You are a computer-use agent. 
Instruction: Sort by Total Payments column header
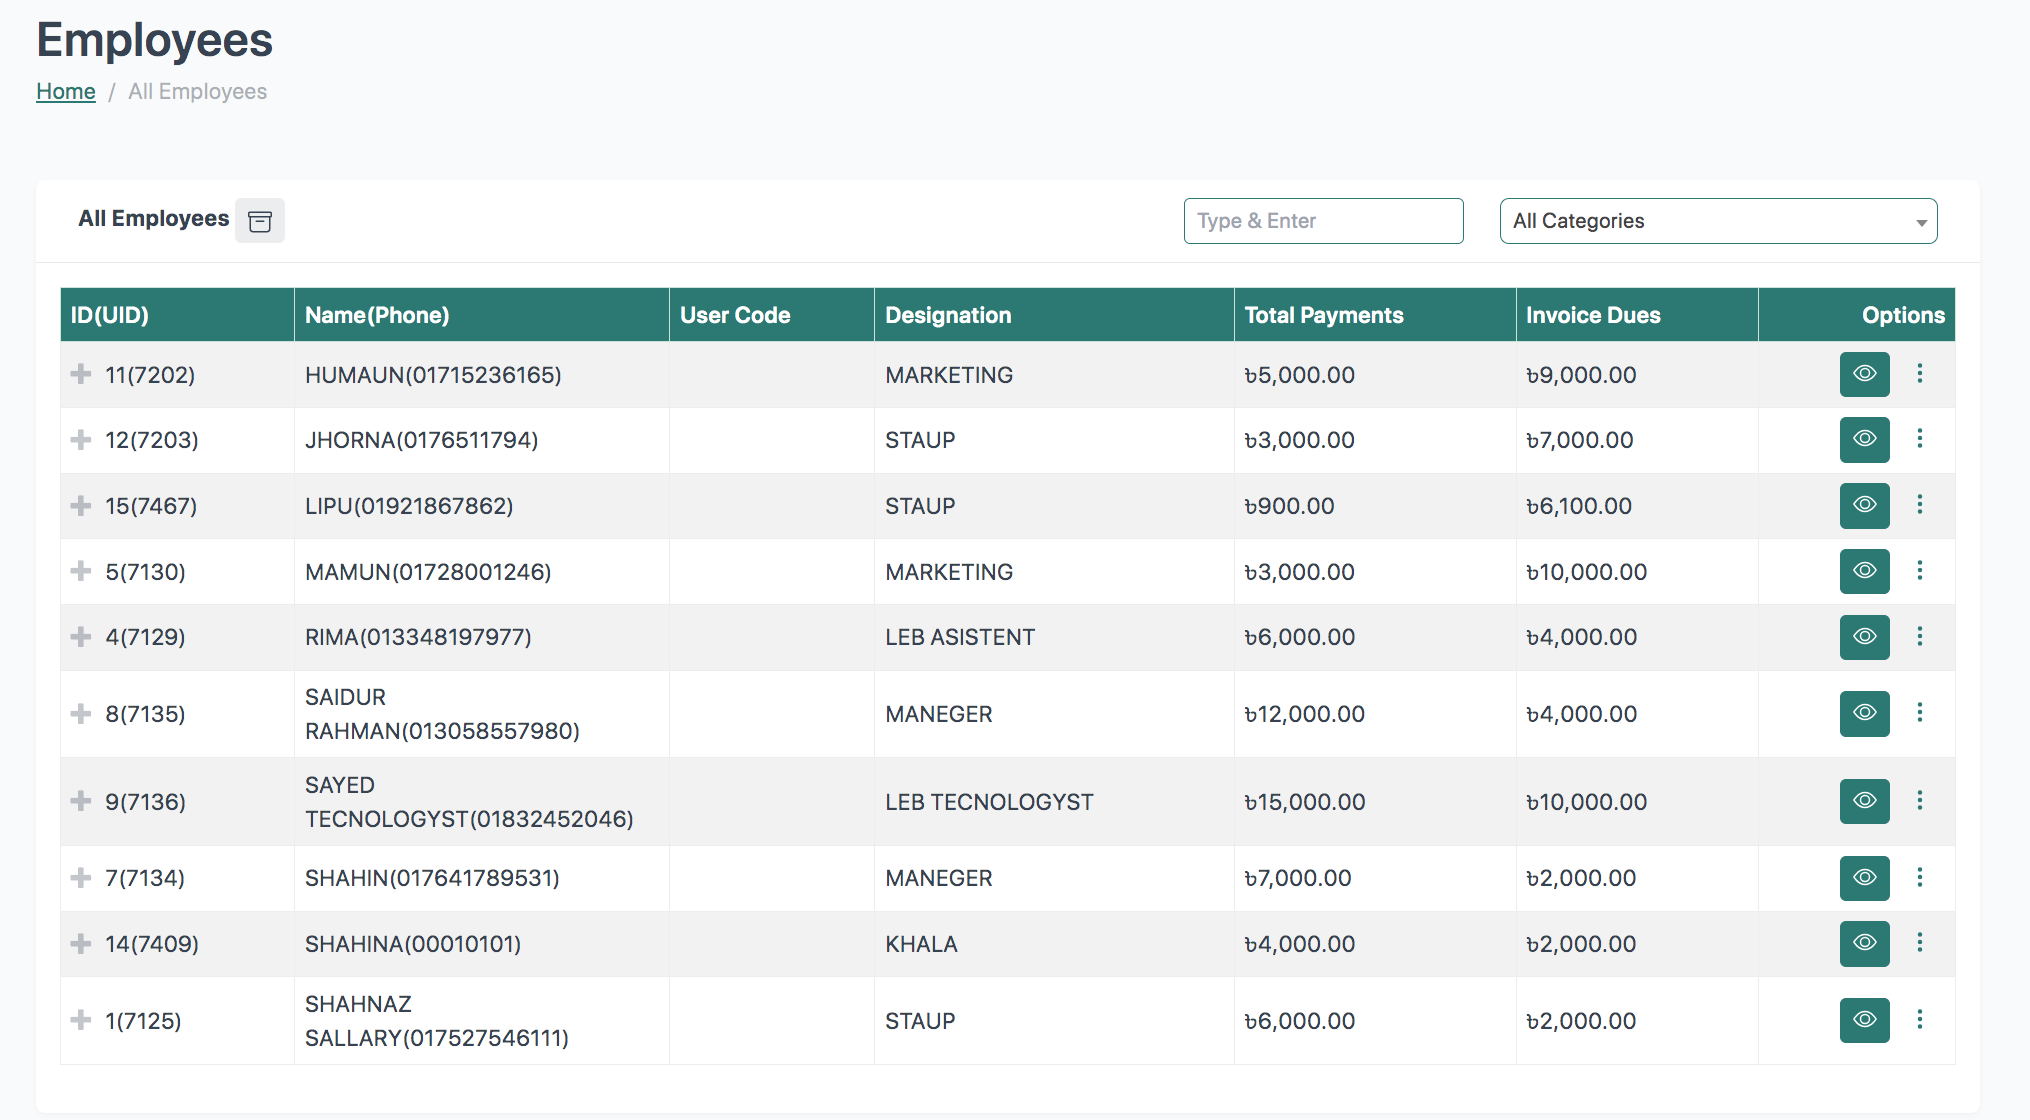click(x=1323, y=315)
